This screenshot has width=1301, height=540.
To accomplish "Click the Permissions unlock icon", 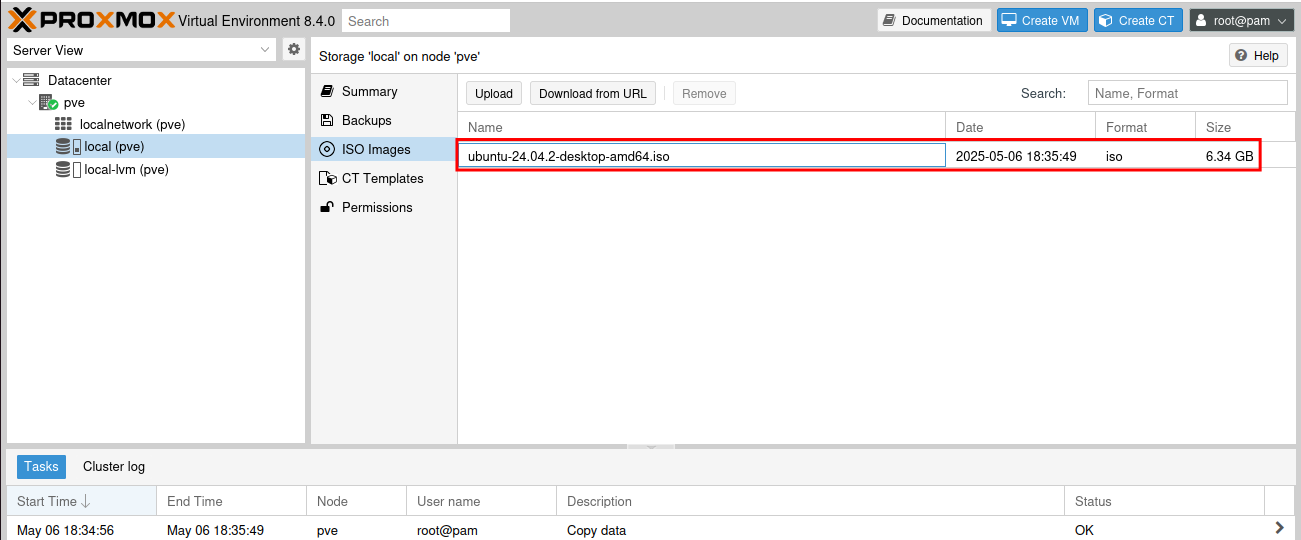I will pyautogui.click(x=326, y=207).
